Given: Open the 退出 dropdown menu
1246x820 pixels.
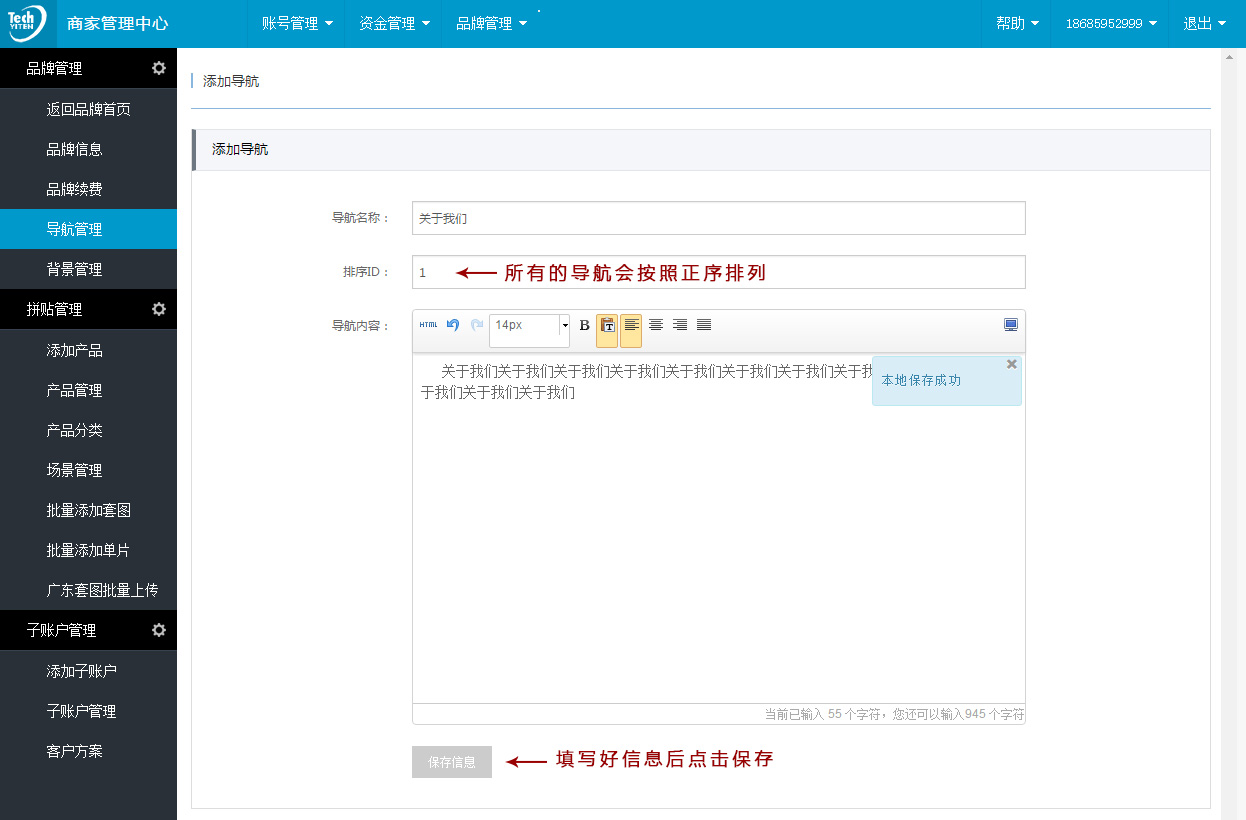Looking at the screenshot, I should (1204, 24).
